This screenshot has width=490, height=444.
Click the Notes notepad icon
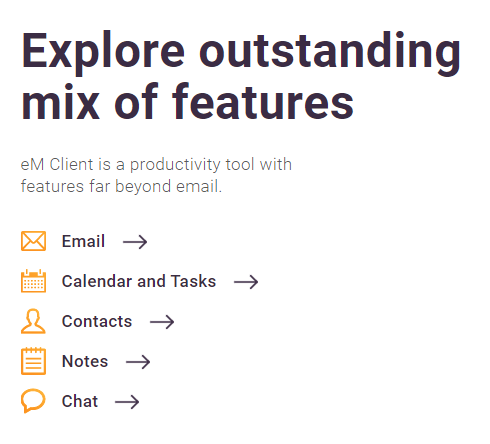click(33, 361)
